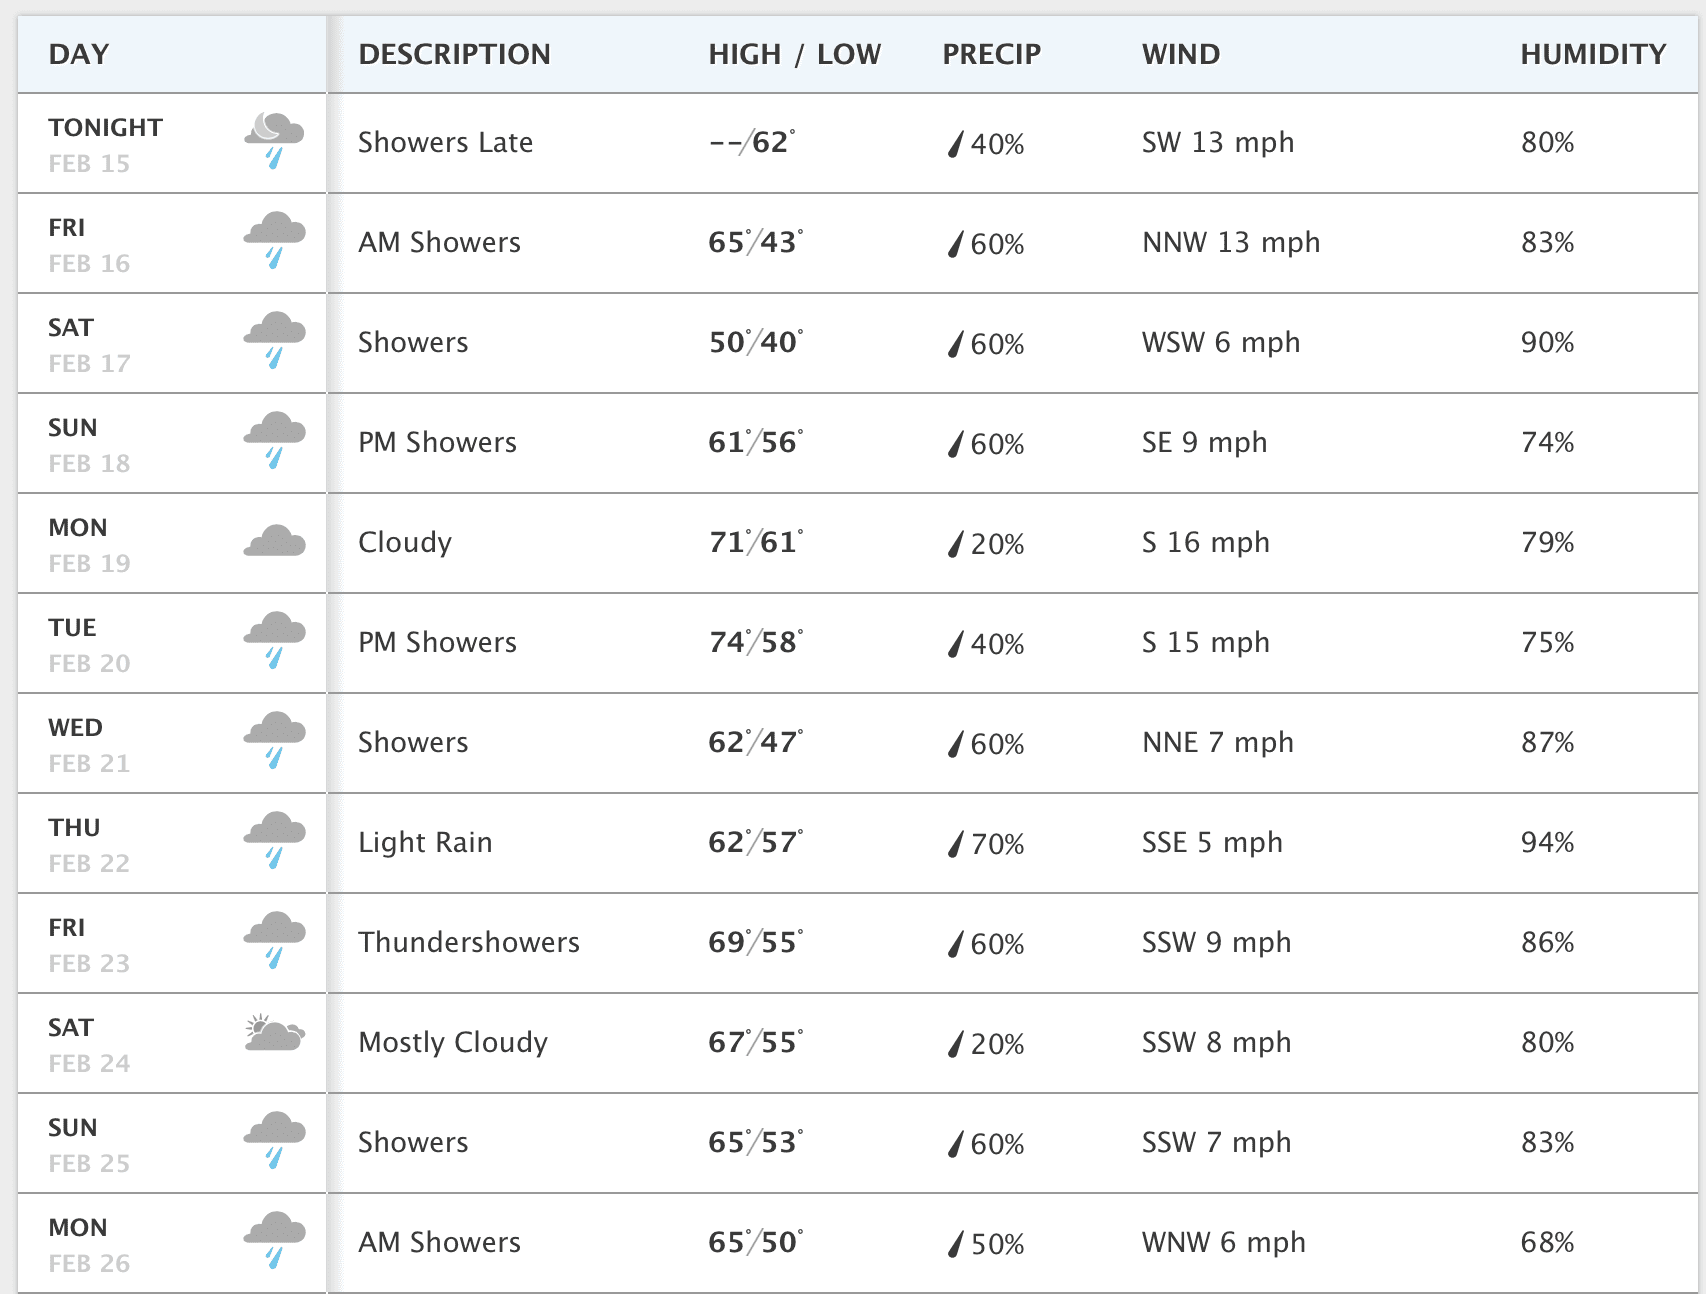This screenshot has width=1706, height=1294.
Task: Click the Fri Feb 23 thundershowers icon
Action: [274, 941]
